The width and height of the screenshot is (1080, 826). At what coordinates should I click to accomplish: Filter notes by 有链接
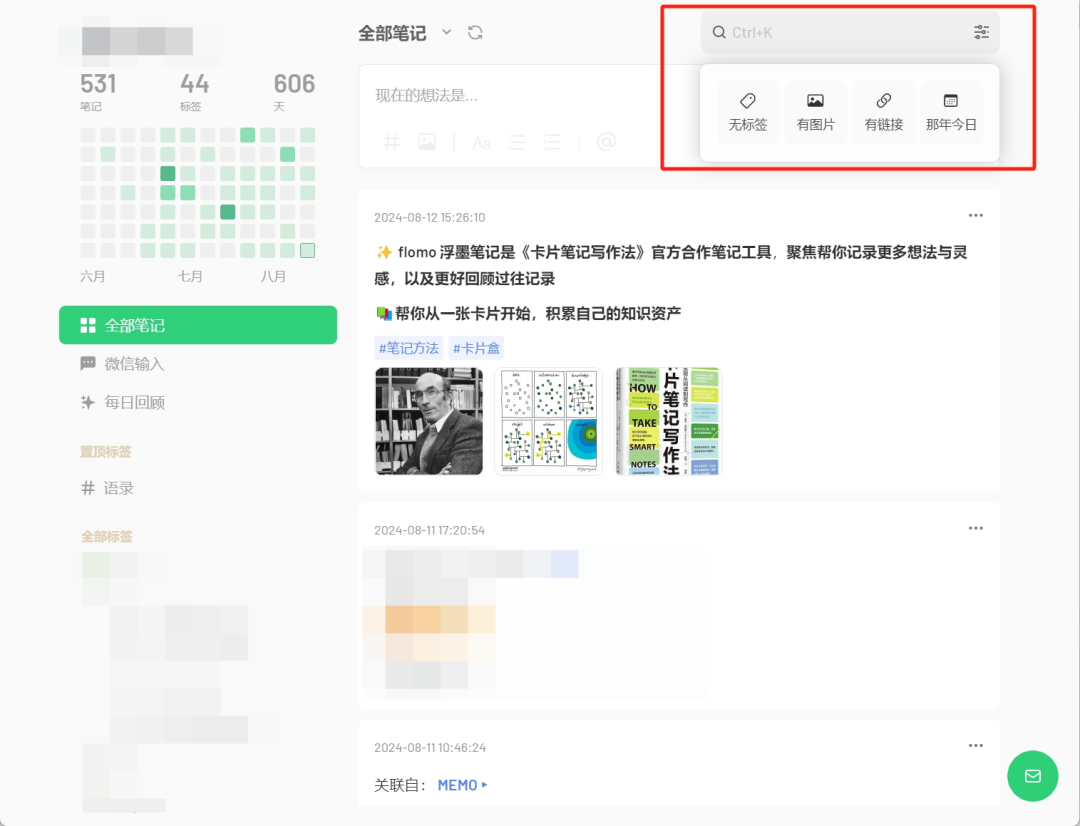tap(884, 112)
